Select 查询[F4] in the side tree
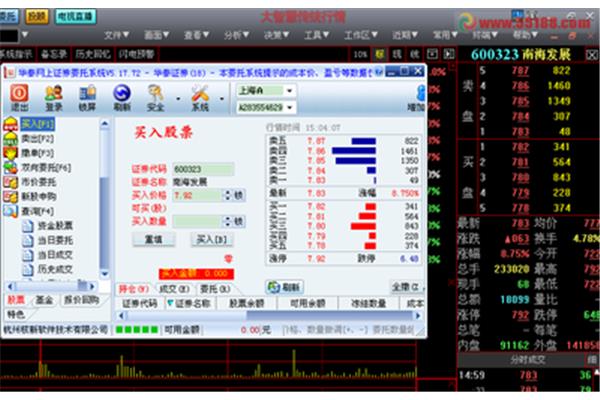 37,211
